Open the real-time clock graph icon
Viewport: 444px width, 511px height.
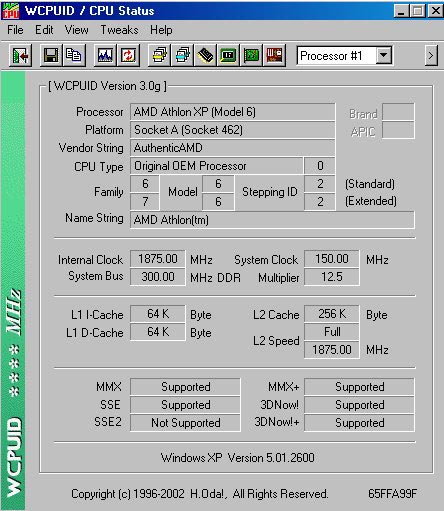[x=105, y=55]
